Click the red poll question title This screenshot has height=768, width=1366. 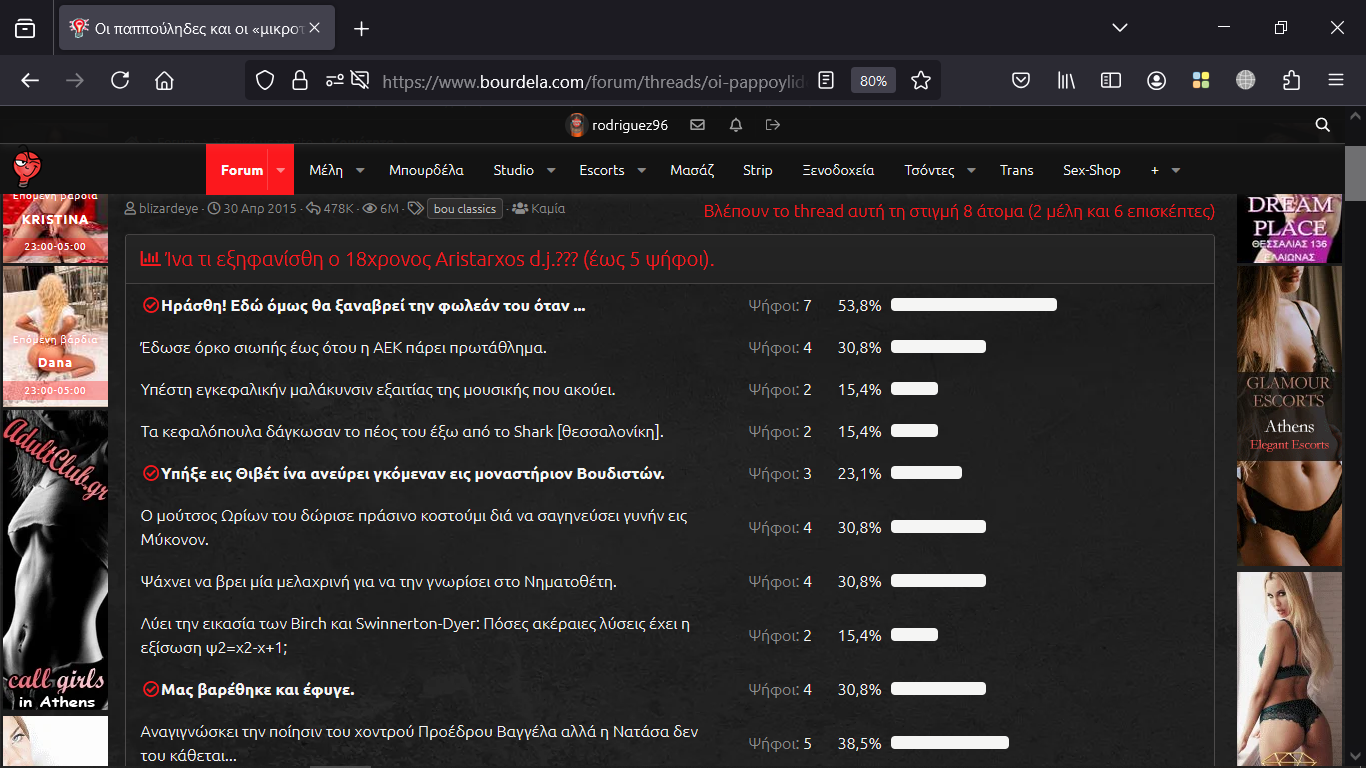[439, 259]
